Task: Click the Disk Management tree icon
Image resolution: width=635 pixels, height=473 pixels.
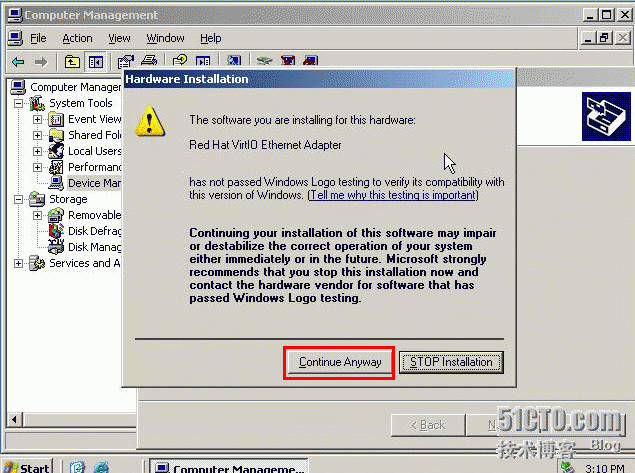Action: click(x=56, y=247)
